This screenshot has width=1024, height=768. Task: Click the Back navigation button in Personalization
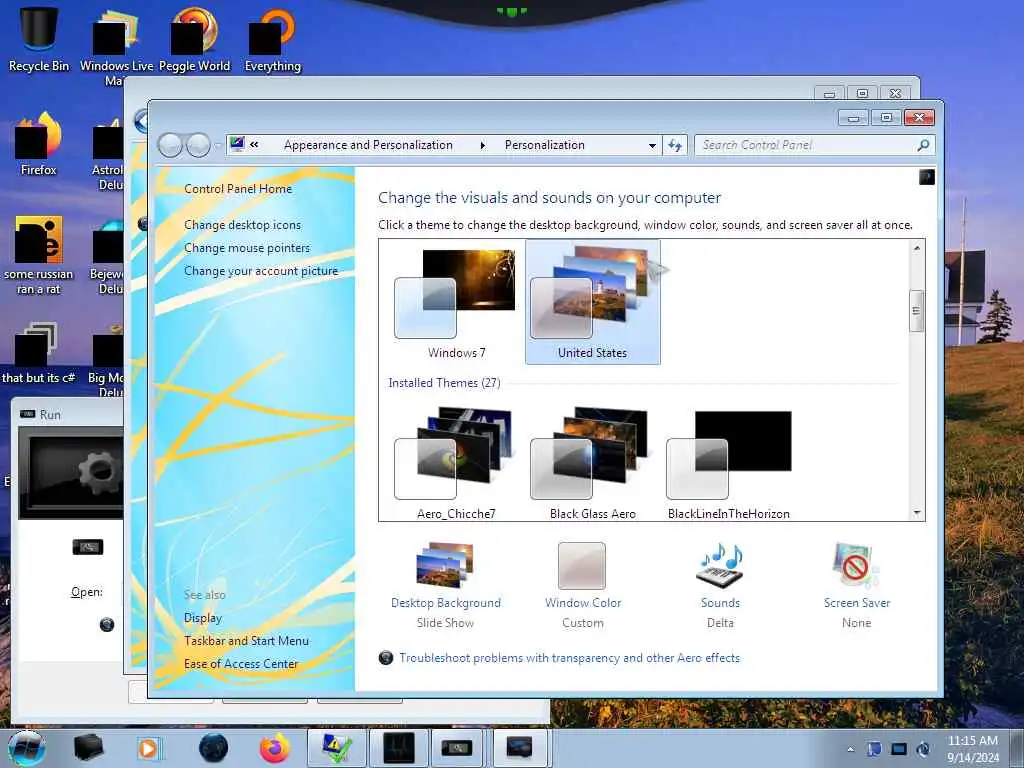[170, 145]
